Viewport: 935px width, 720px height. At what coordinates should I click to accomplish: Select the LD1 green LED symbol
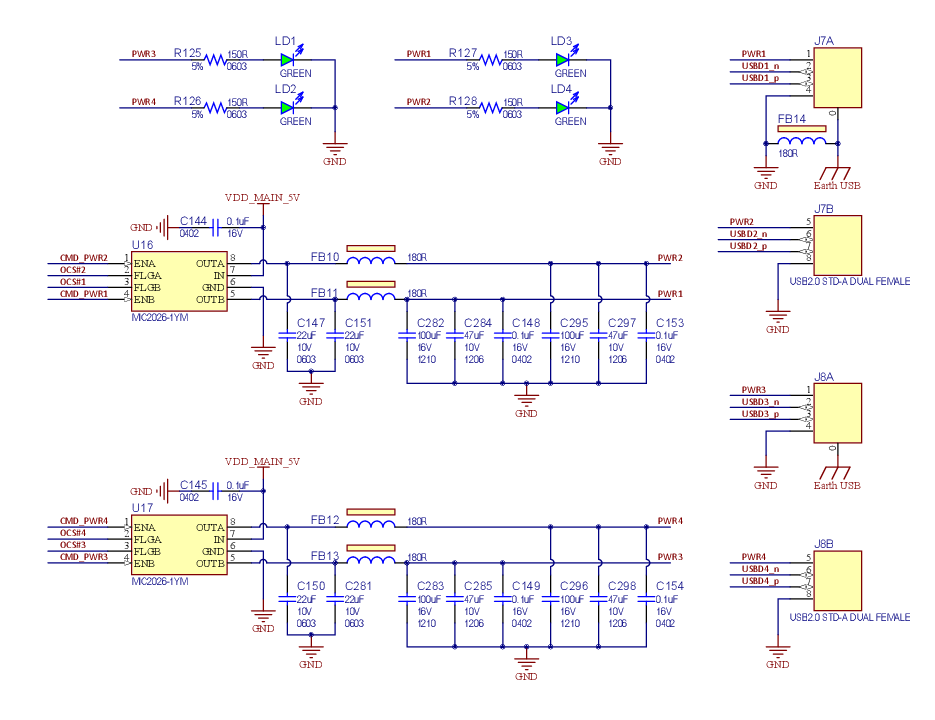pyautogui.click(x=288, y=60)
